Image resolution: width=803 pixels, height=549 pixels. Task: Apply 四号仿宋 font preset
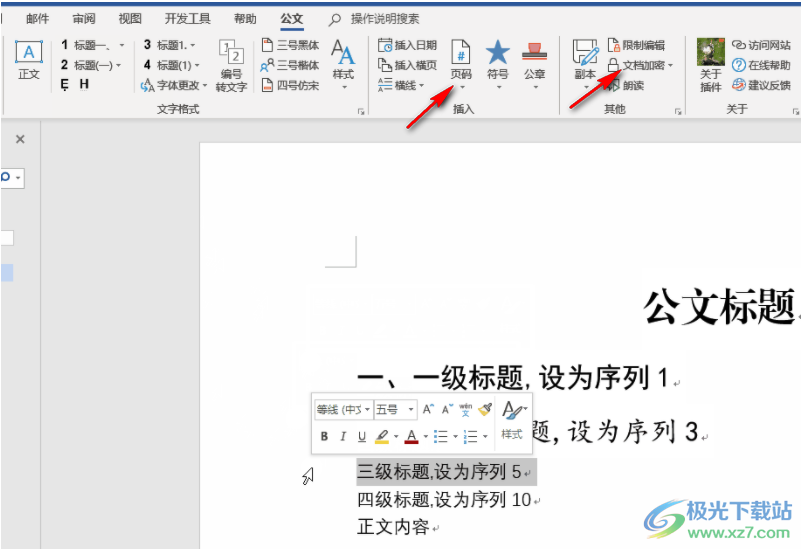click(x=290, y=85)
